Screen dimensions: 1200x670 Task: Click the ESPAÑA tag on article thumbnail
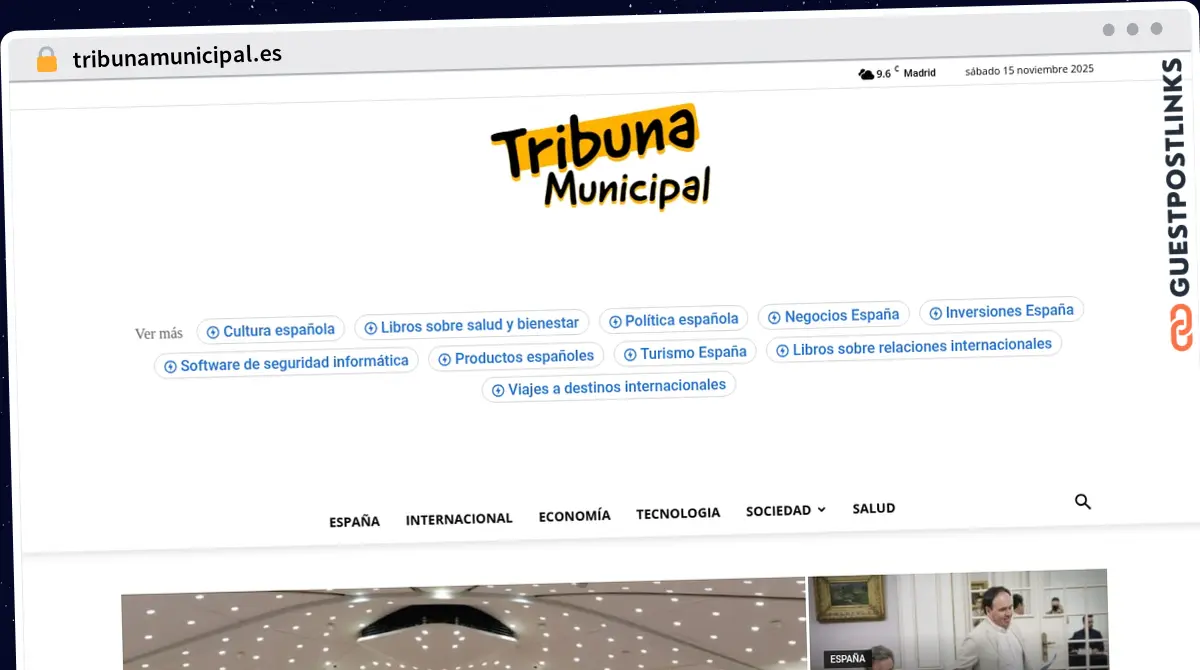[x=847, y=659]
